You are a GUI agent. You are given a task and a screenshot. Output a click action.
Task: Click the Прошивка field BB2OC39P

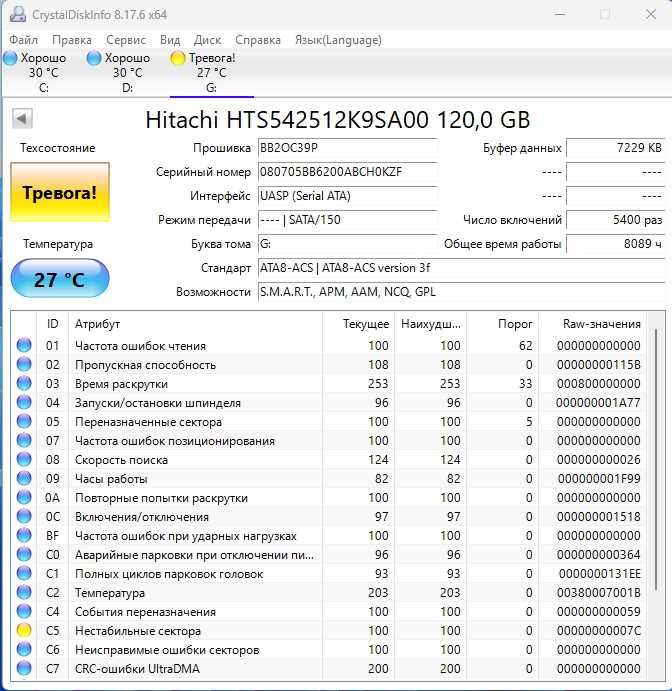348,148
